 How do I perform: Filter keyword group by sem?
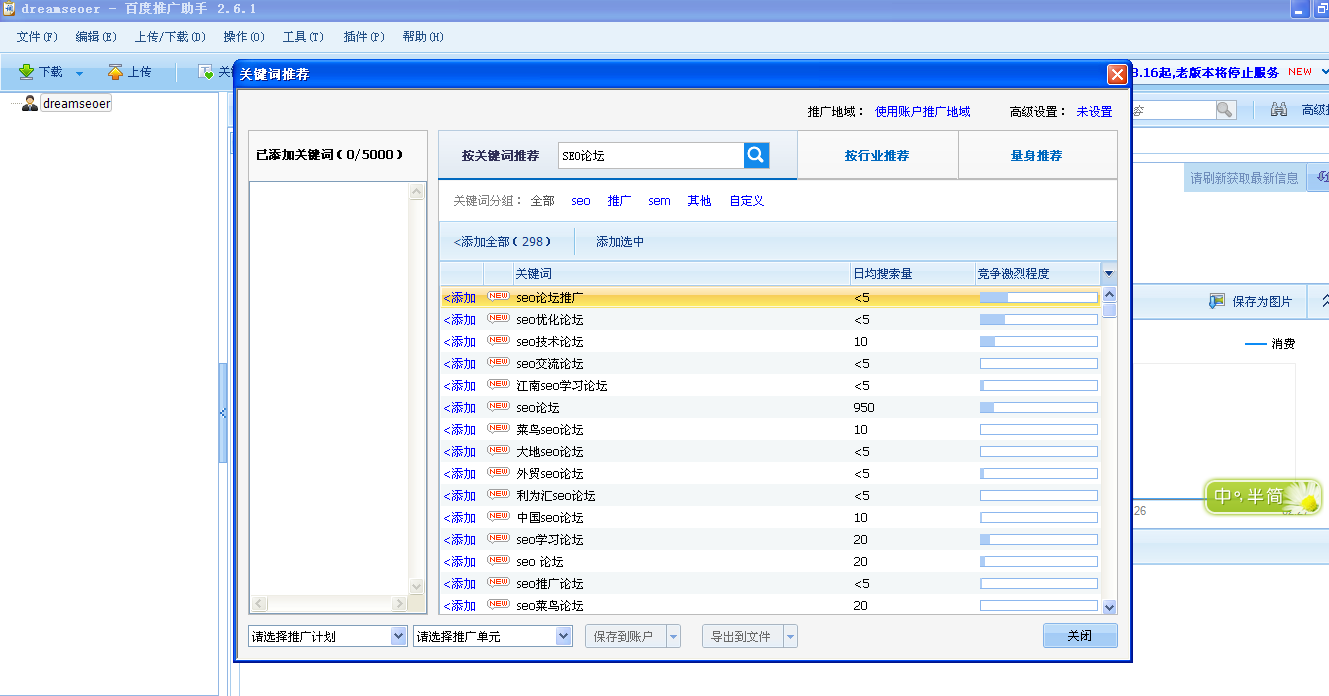pyautogui.click(x=659, y=201)
